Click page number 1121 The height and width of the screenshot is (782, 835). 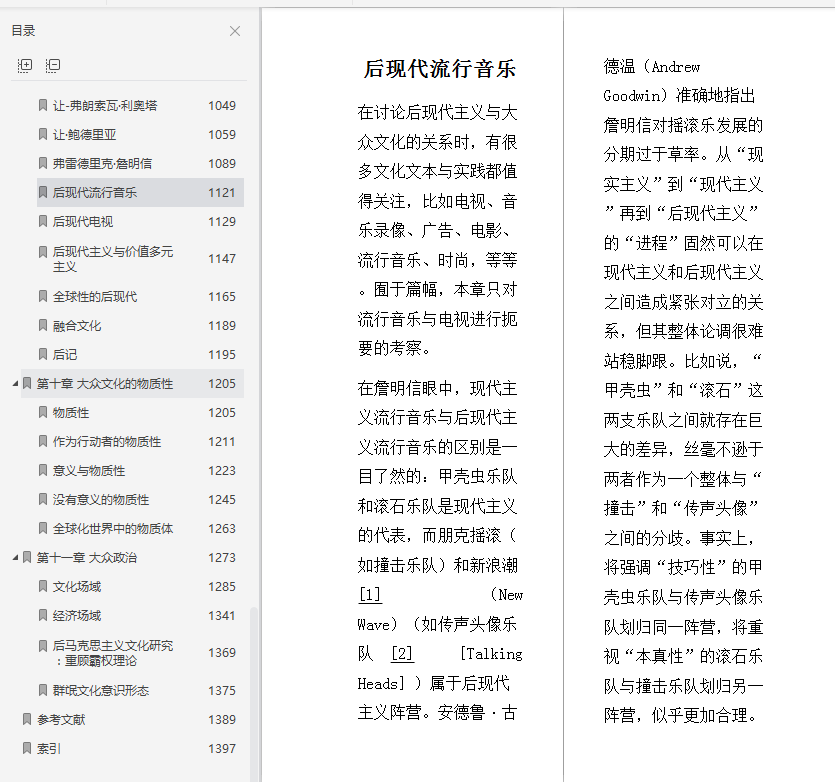click(x=222, y=193)
